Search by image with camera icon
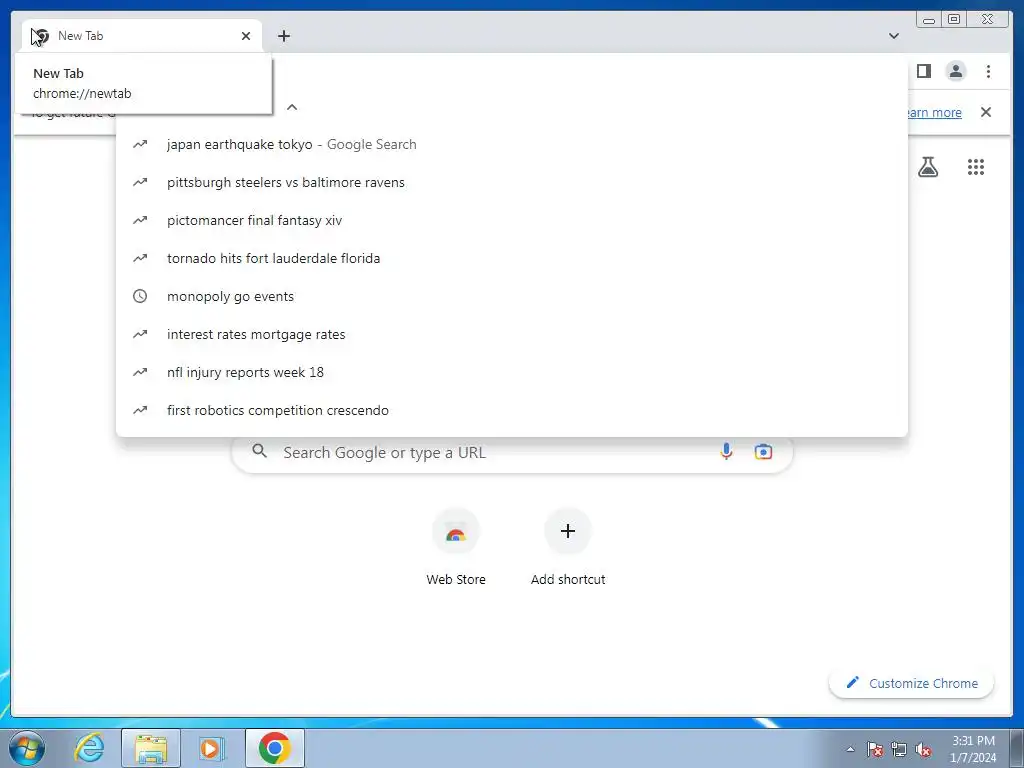 point(763,451)
